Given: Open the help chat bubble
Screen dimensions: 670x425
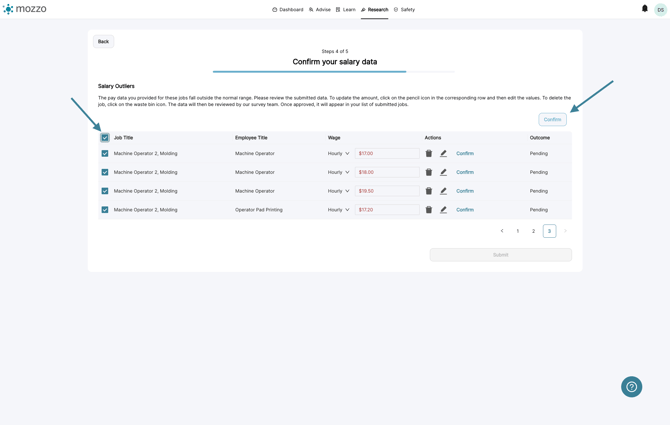Looking at the screenshot, I should click(x=631, y=387).
